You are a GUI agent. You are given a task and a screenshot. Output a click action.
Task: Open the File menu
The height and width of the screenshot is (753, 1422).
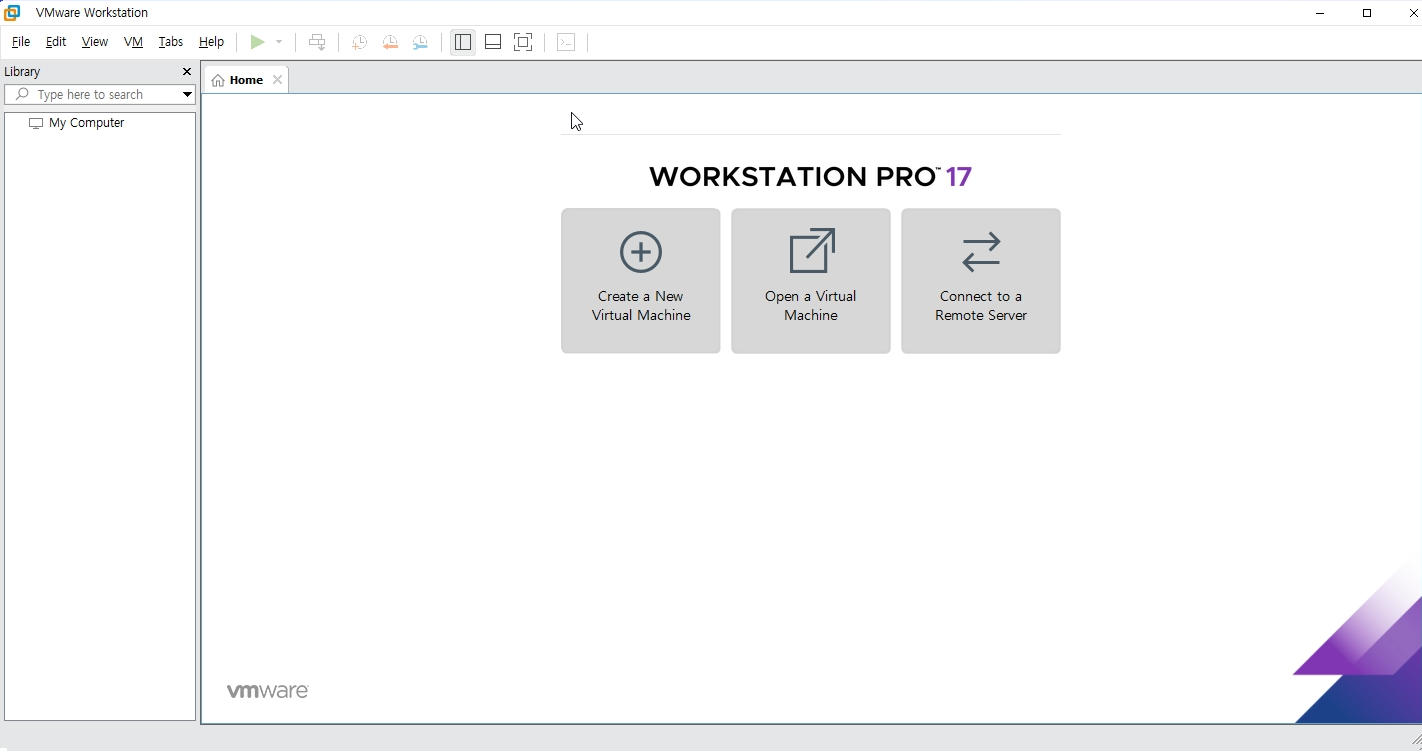(21, 42)
